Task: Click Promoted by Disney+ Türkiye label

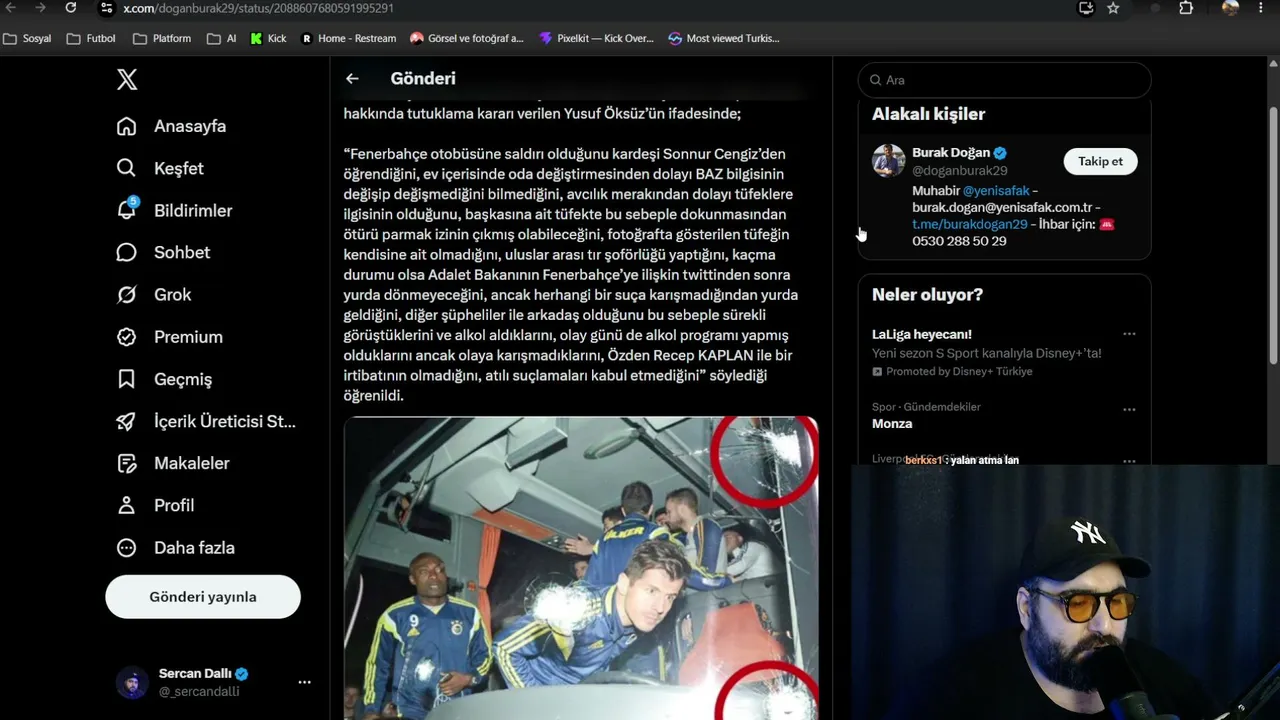Action: [x=952, y=371]
